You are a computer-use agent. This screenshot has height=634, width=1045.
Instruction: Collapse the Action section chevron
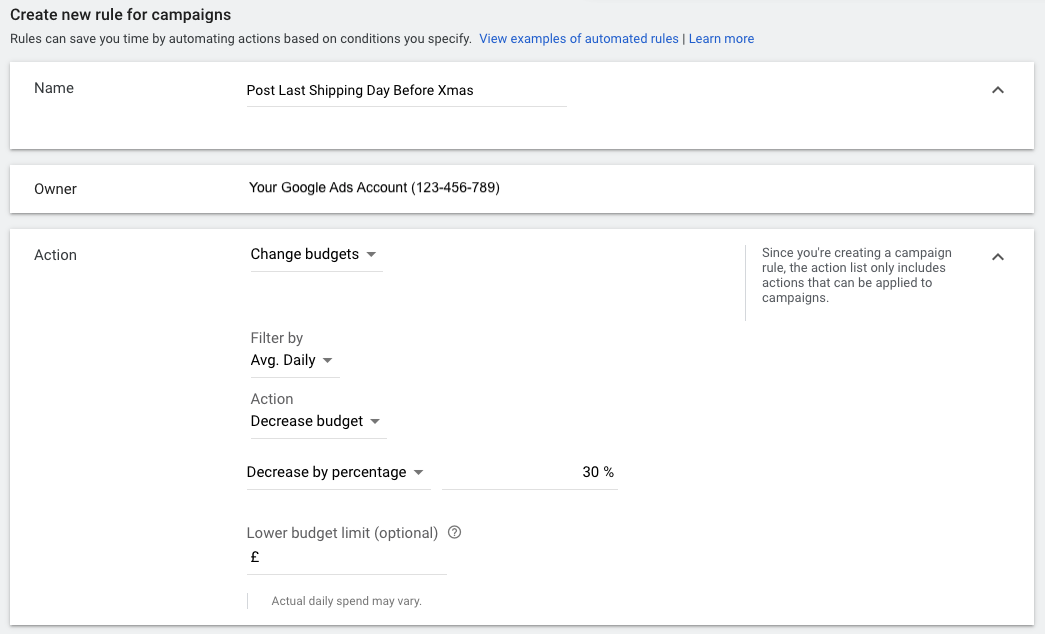(997, 257)
